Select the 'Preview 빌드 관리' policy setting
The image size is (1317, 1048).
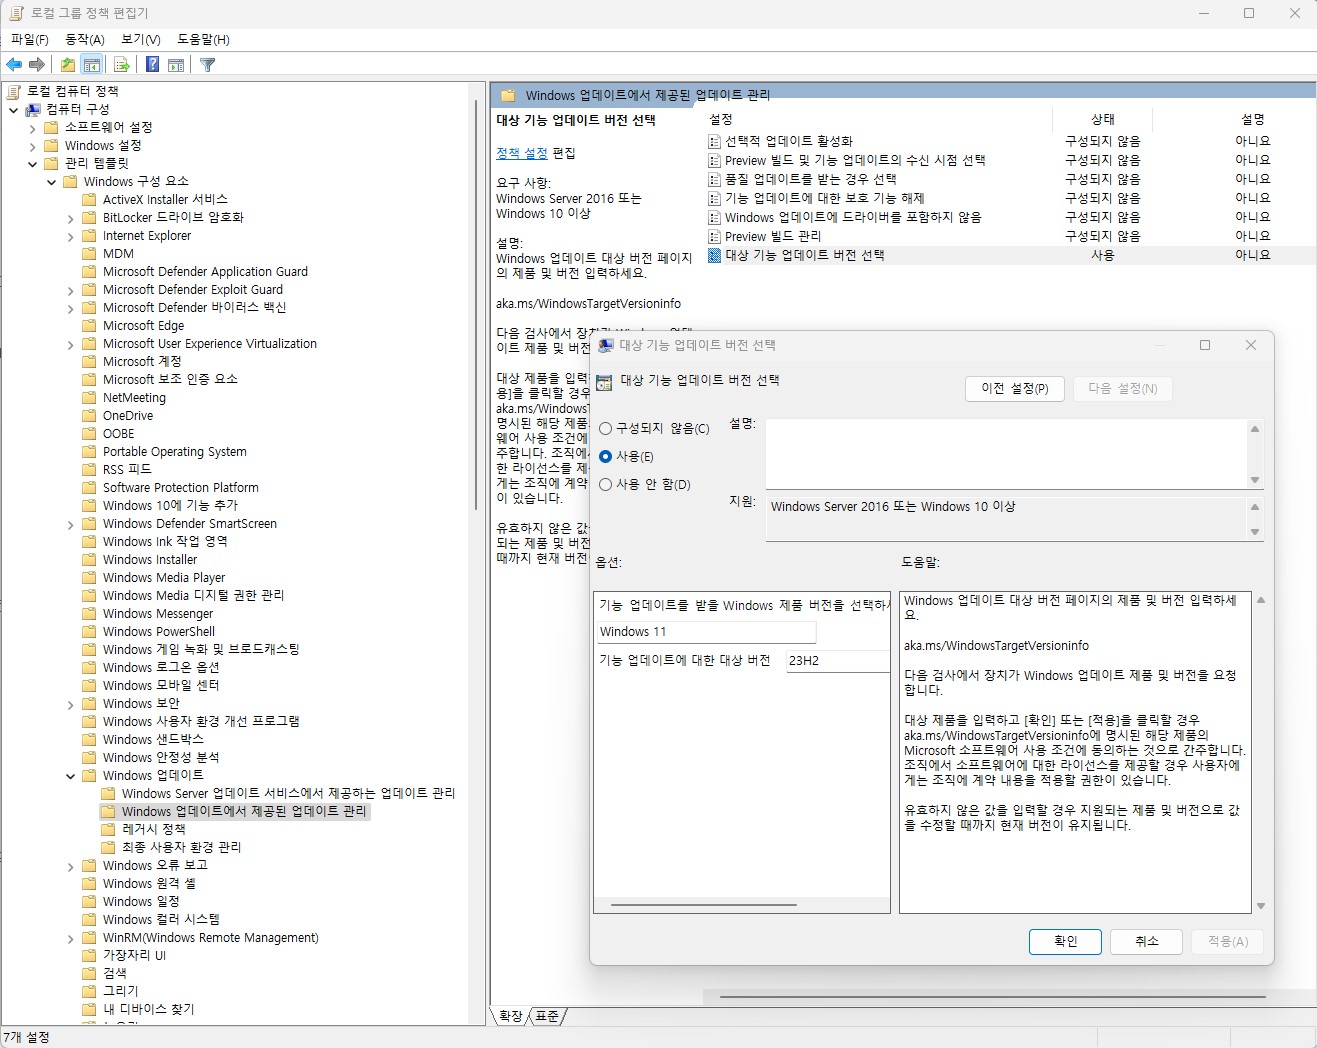click(772, 237)
